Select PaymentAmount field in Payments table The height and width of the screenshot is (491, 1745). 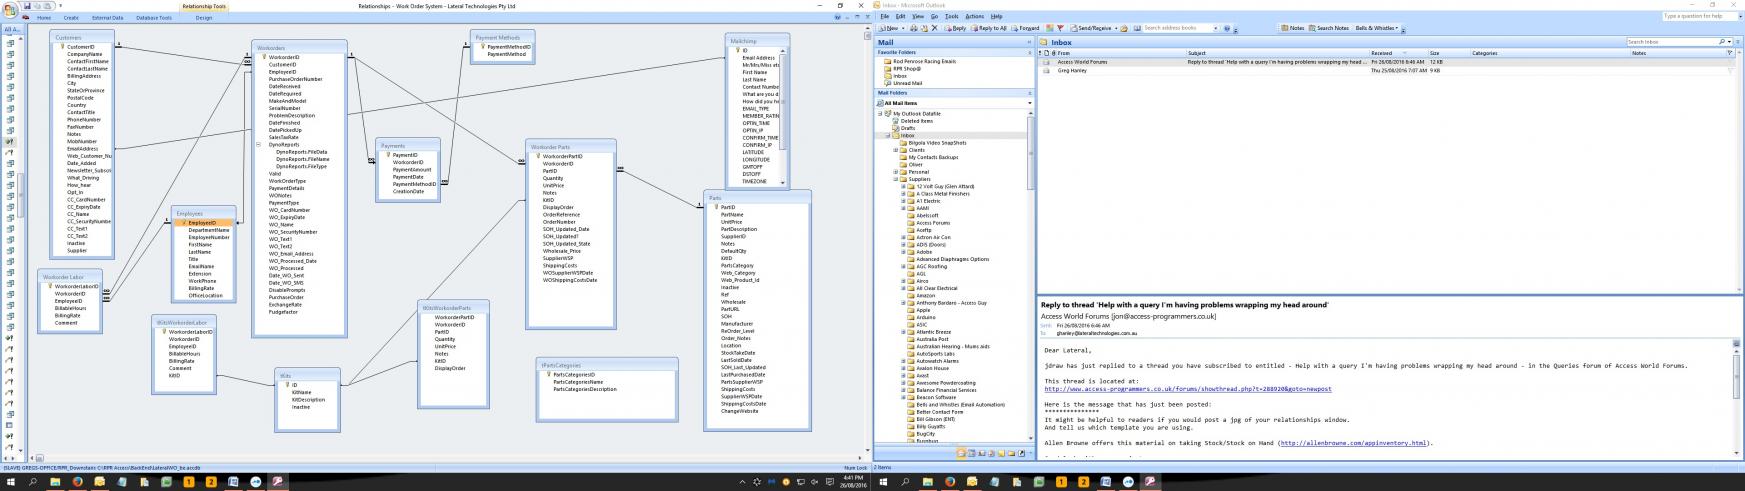click(412, 170)
